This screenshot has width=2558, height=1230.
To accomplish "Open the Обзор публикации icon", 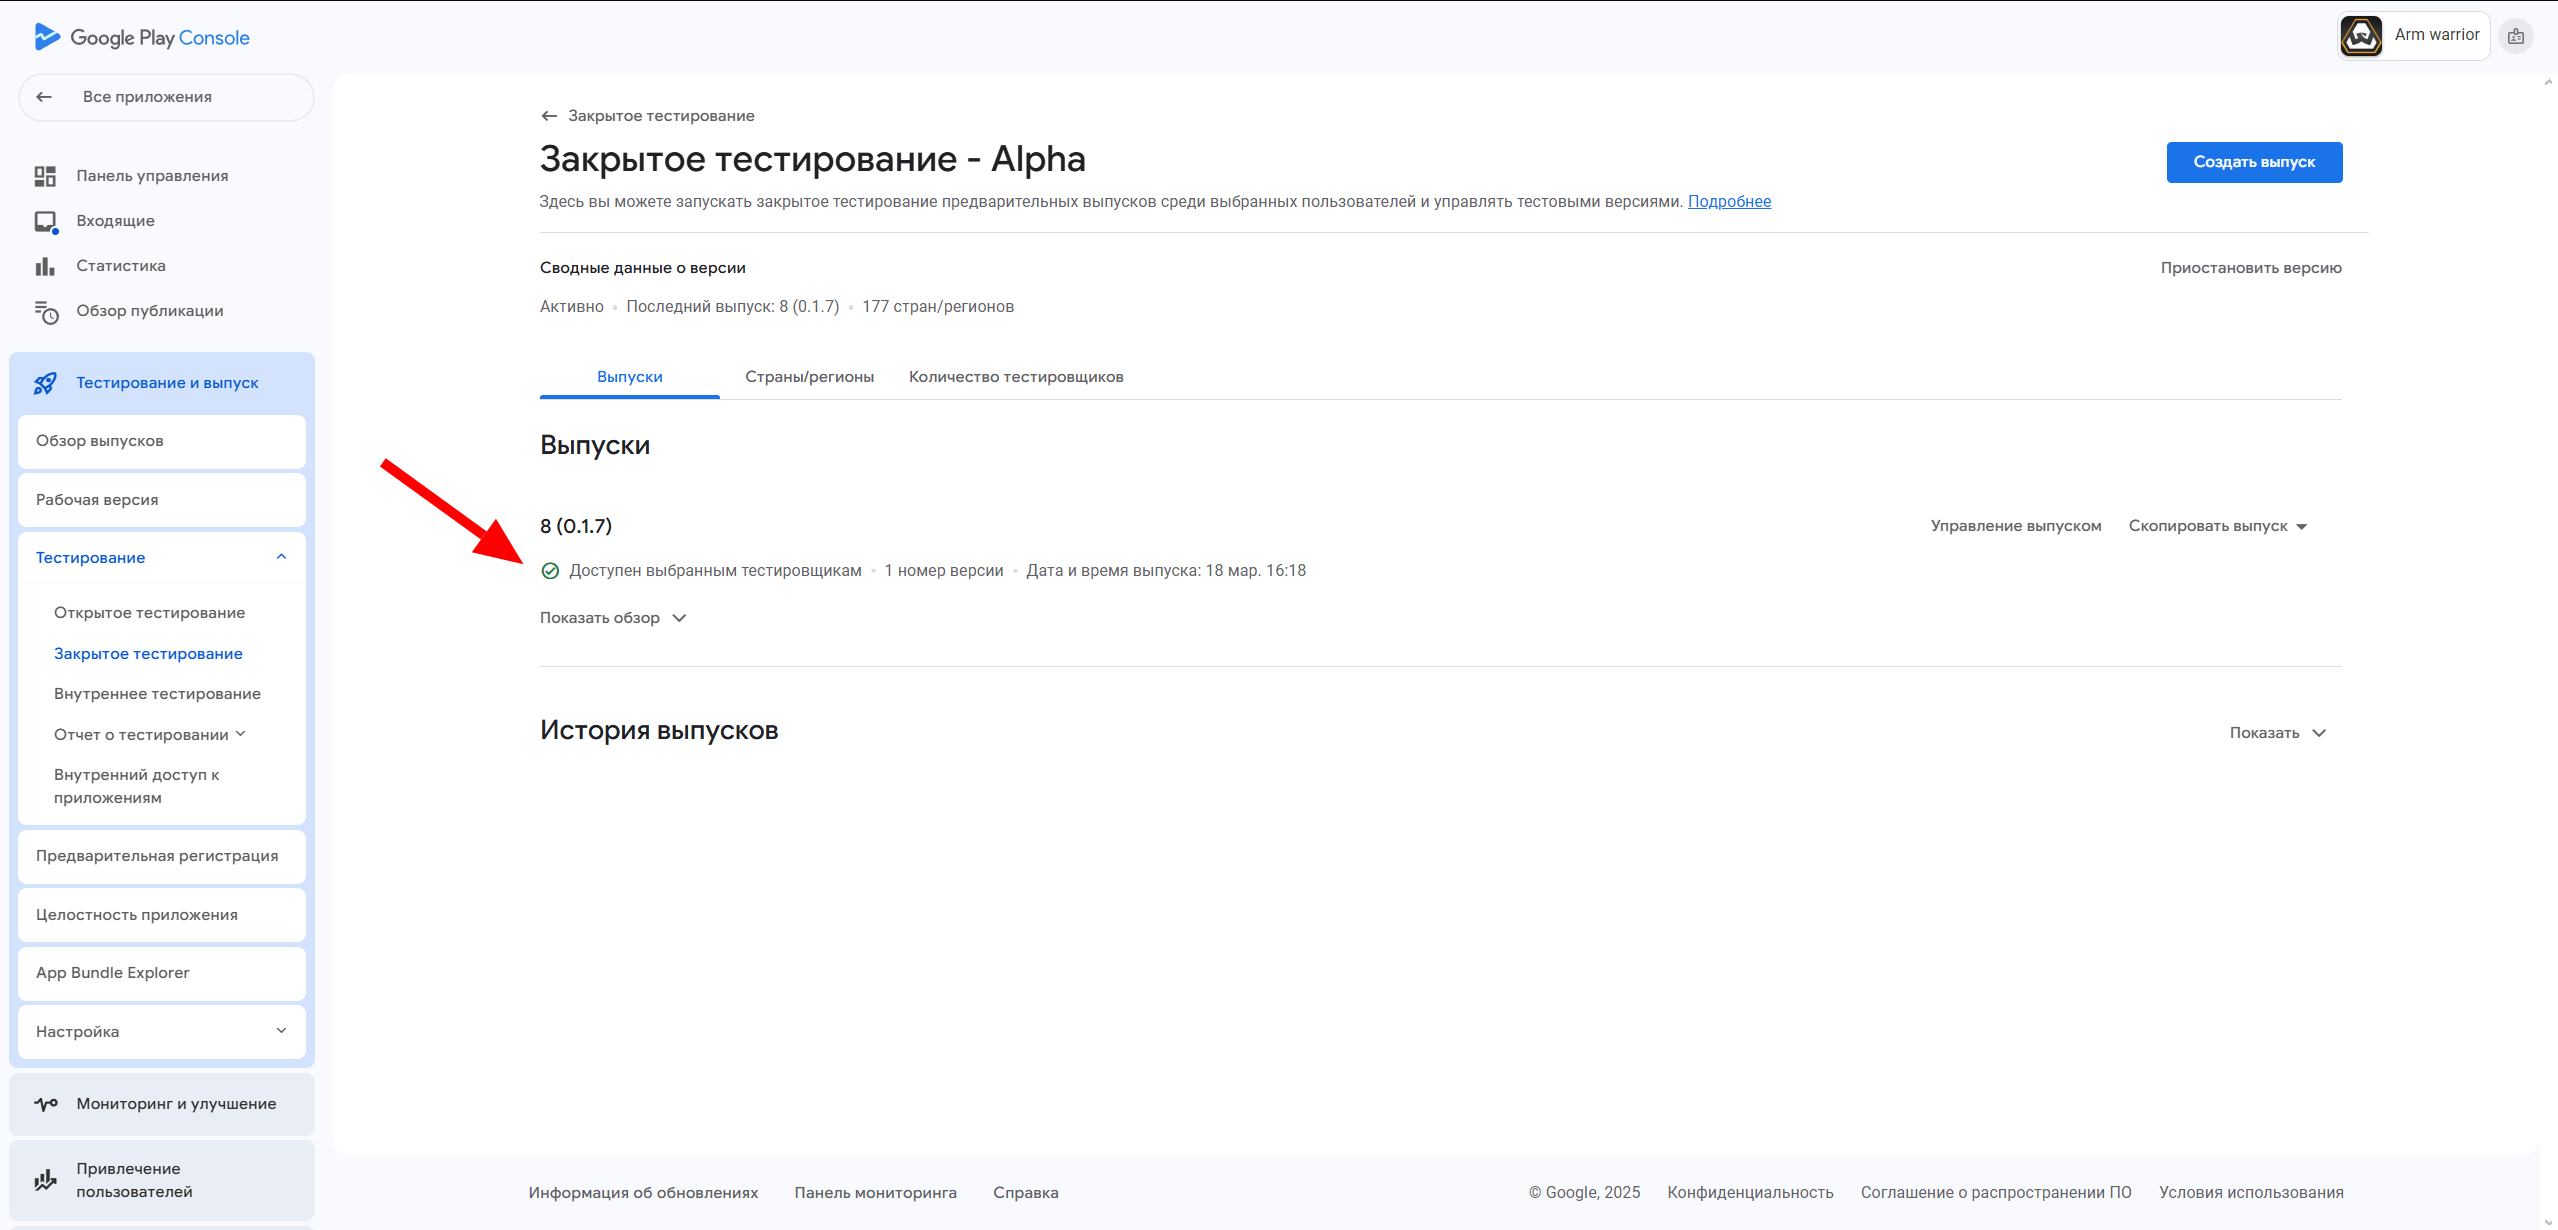I will (46, 312).
